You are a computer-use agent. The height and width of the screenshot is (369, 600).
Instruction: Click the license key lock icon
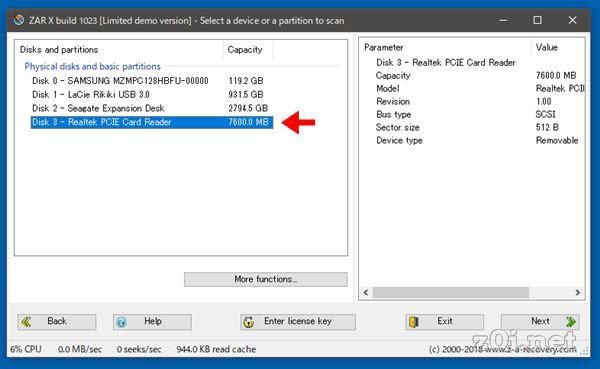(249, 322)
